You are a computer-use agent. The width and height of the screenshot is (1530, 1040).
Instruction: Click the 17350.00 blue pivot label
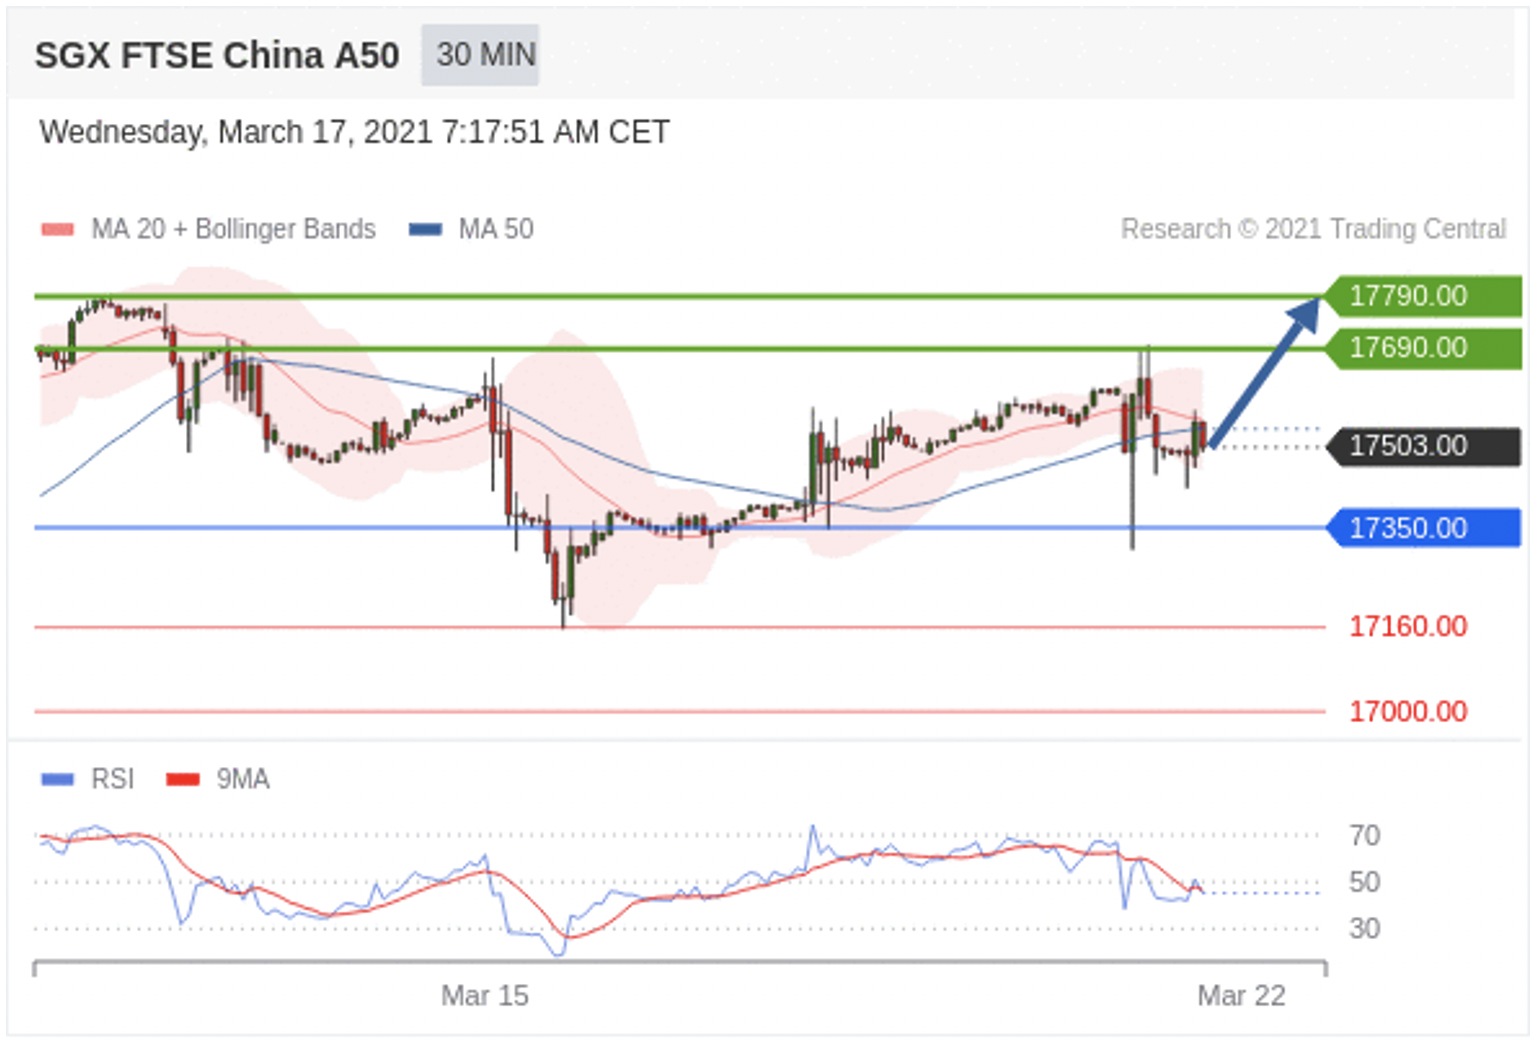coord(1421,528)
